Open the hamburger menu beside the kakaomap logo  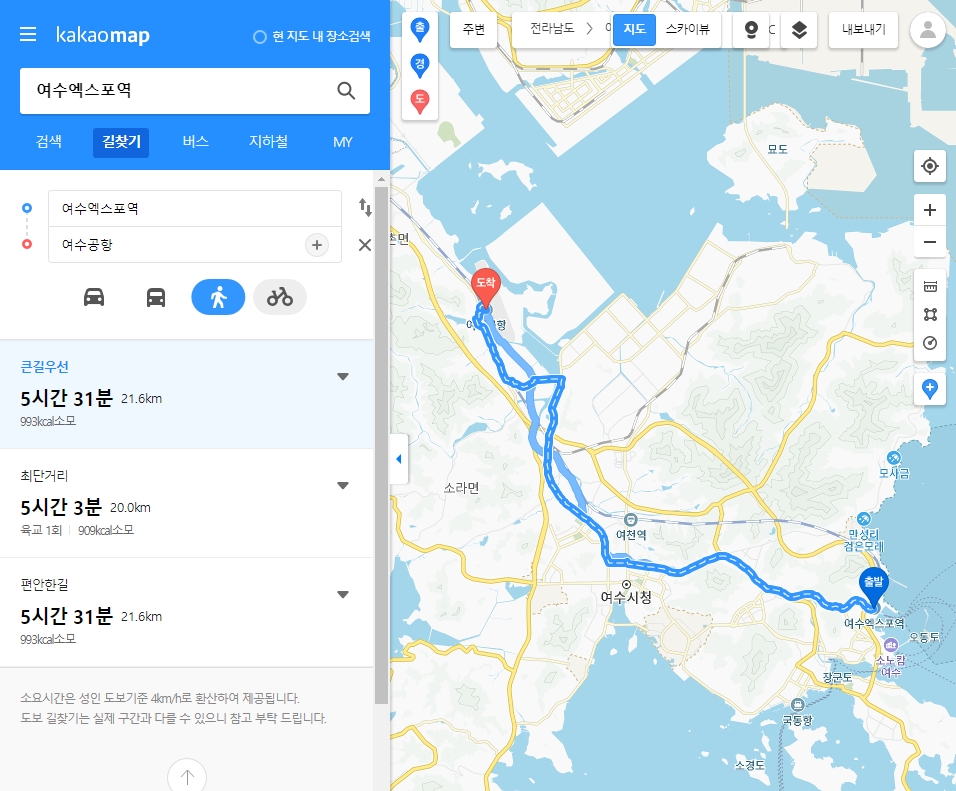pos(28,34)
